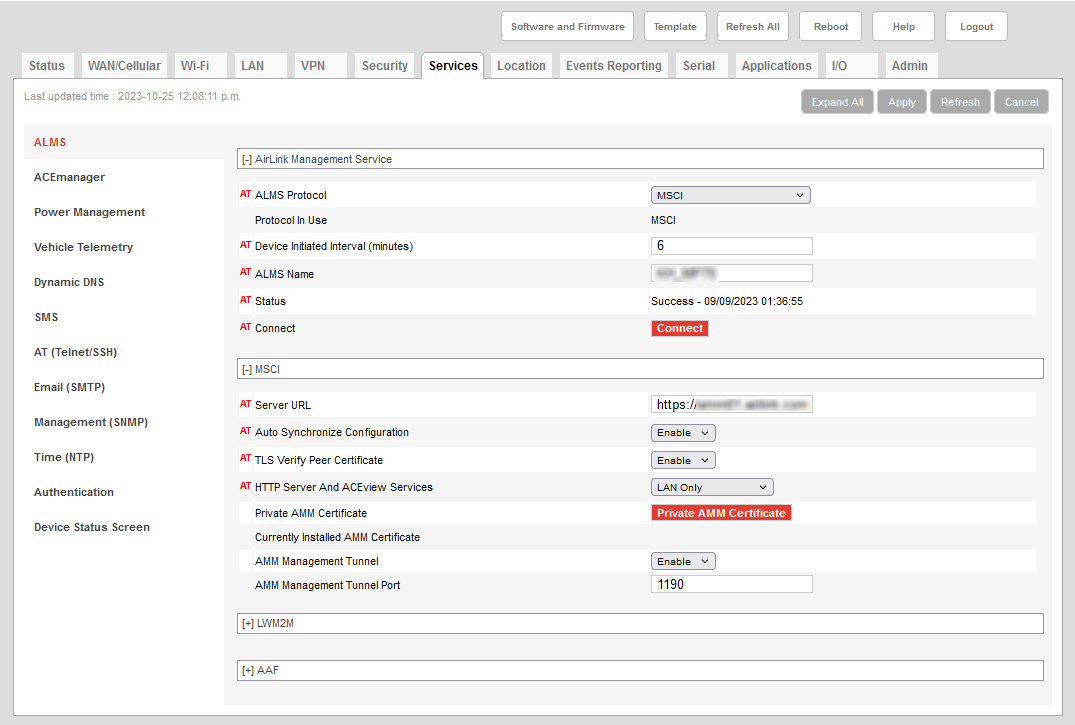The image size is (1075, 725).
Task: Open the ALMS Protocol dropdown
Action: 730,195
